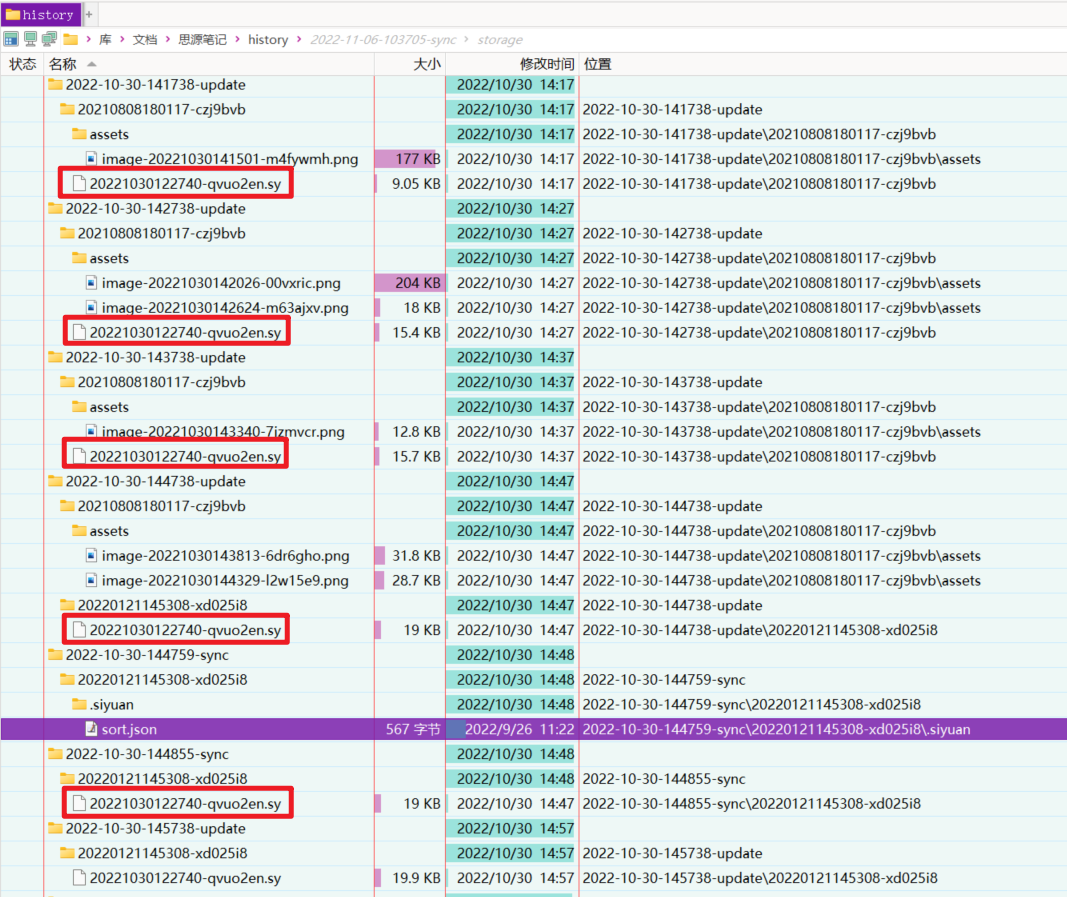
Task: Sort by the 位置 column header
Action: coord(823,64)
